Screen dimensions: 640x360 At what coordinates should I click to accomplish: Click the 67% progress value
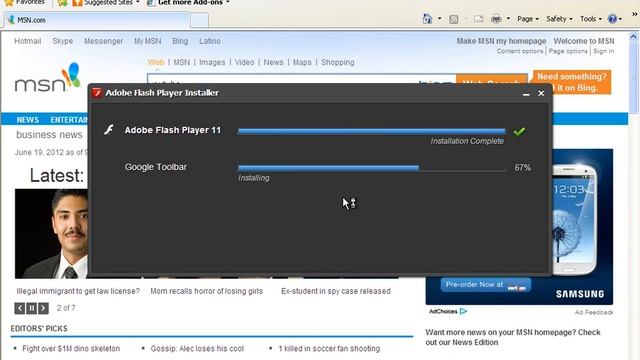[x=522, y=168]
